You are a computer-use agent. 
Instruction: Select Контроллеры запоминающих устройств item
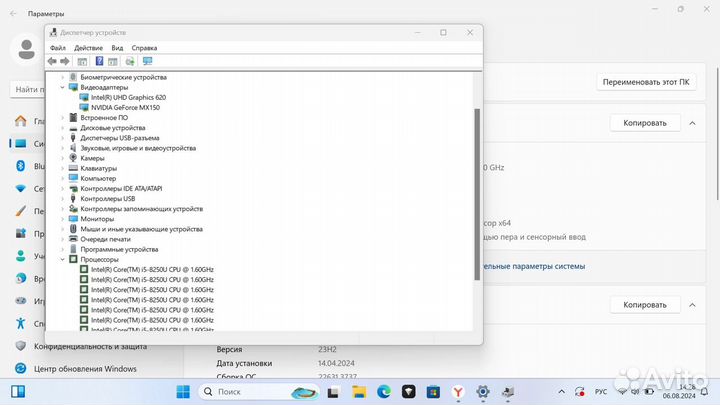click(141, 208)
